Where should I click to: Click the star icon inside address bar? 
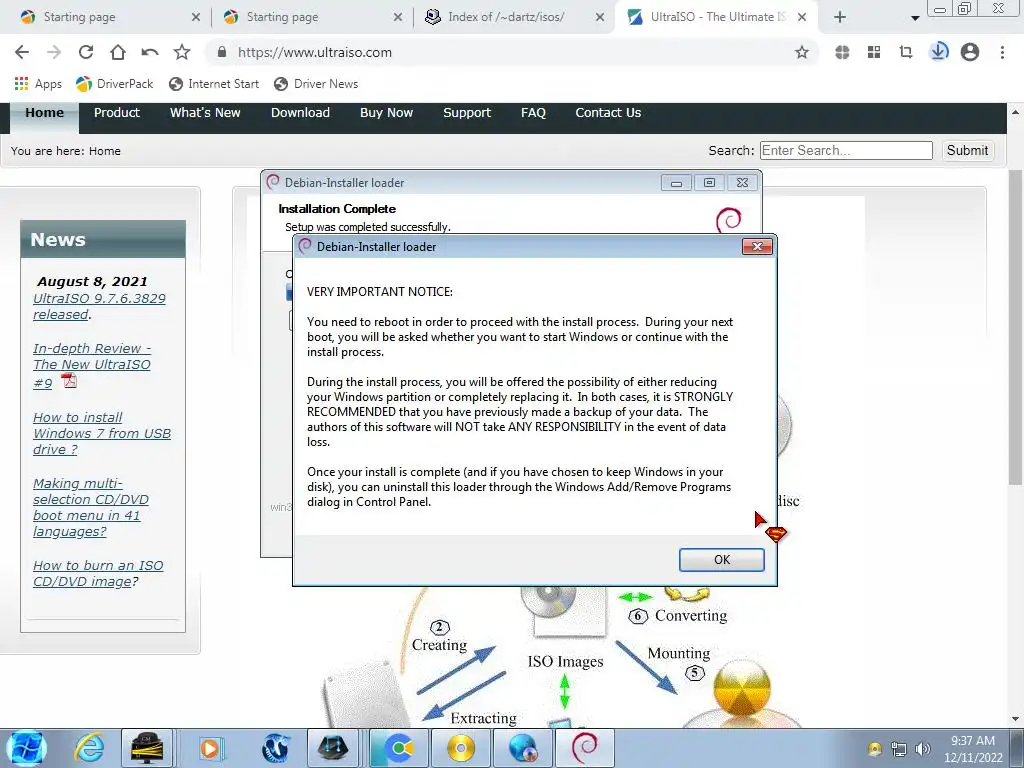click(x=802, y=52)
